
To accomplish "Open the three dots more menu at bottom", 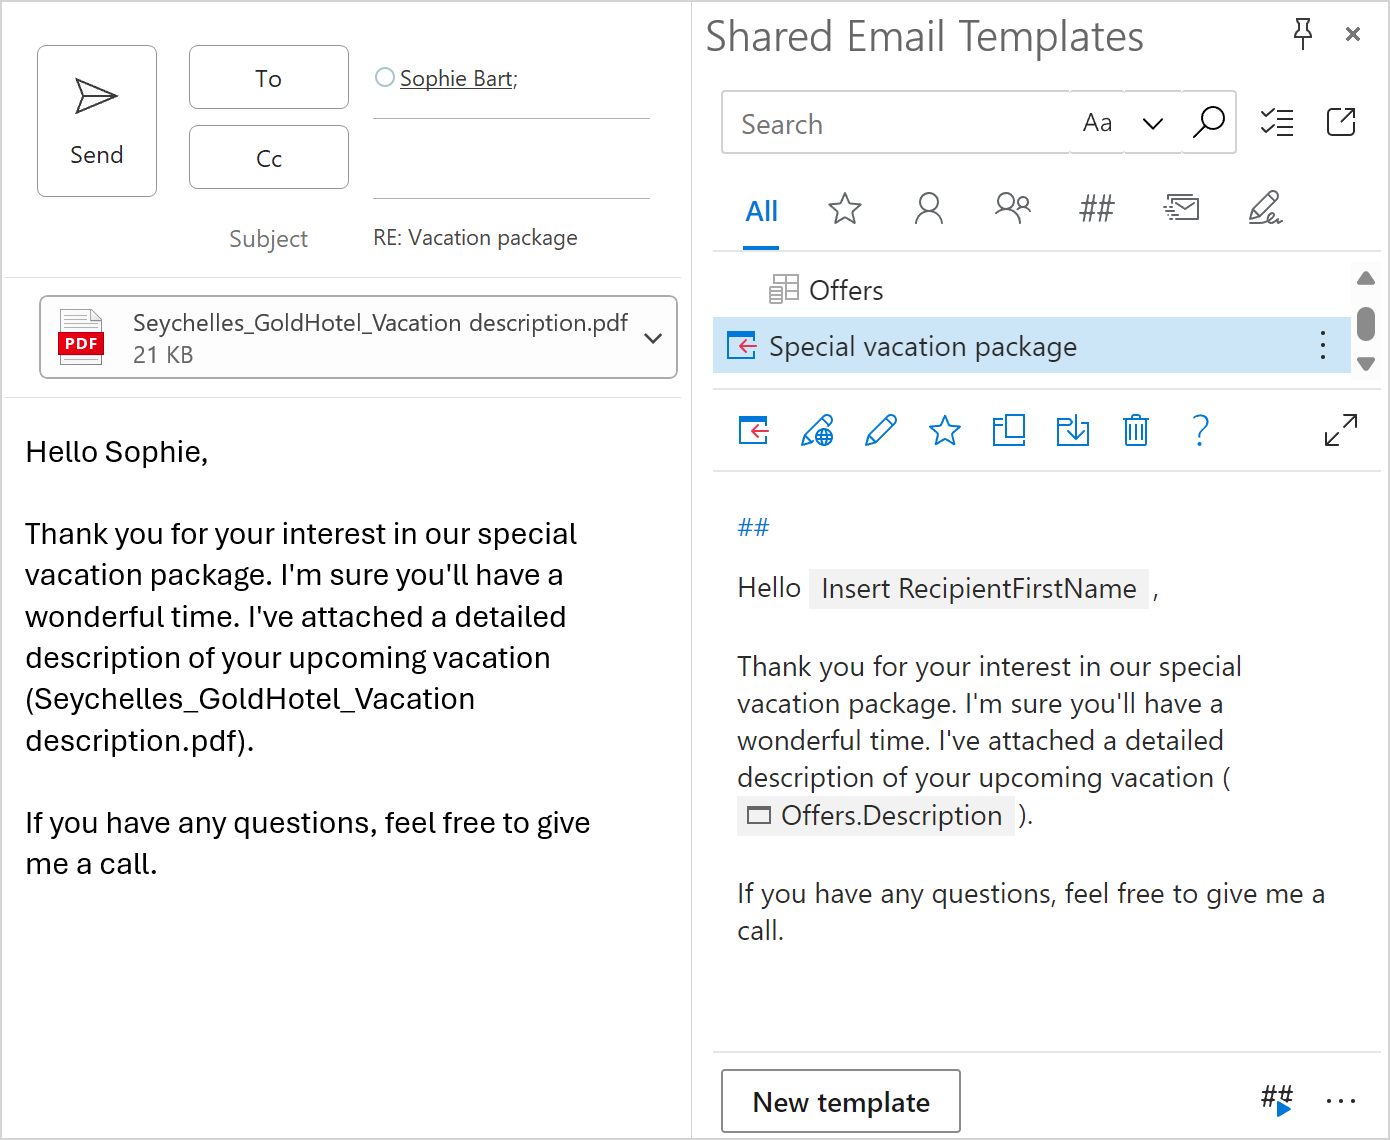I will [1341, 1101].
